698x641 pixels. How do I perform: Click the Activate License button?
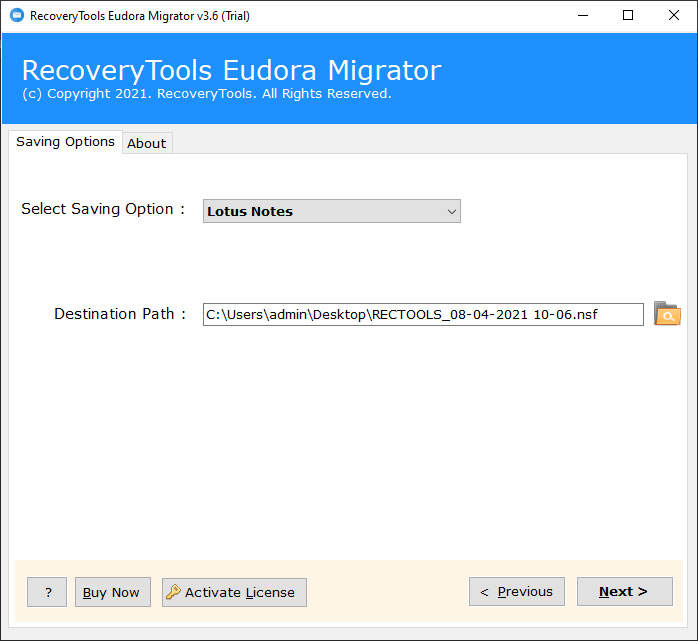coord(234,592)
